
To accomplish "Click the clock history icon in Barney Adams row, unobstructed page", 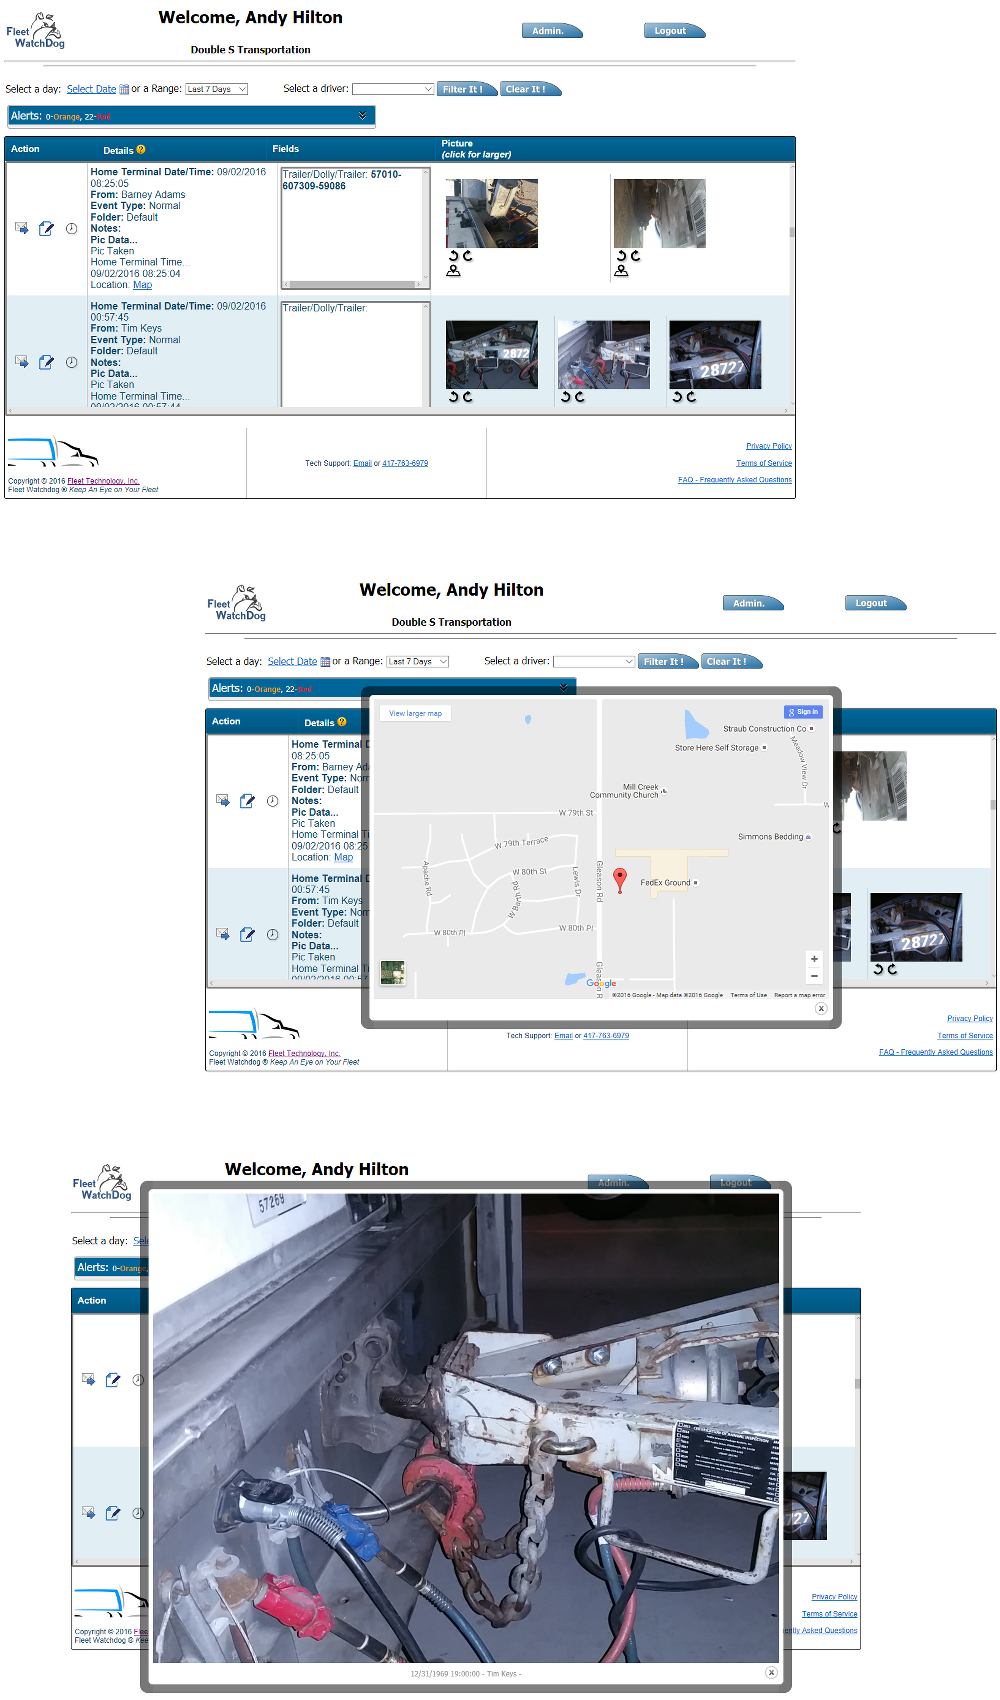I will coord(72,229).
